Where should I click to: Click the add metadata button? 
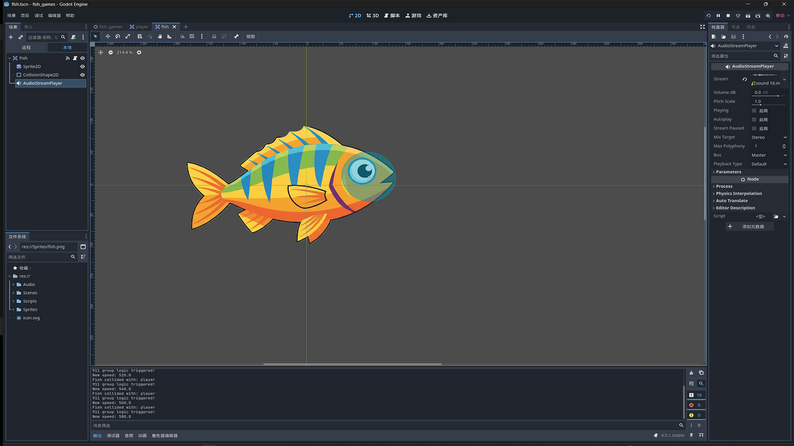coord(749,227)
